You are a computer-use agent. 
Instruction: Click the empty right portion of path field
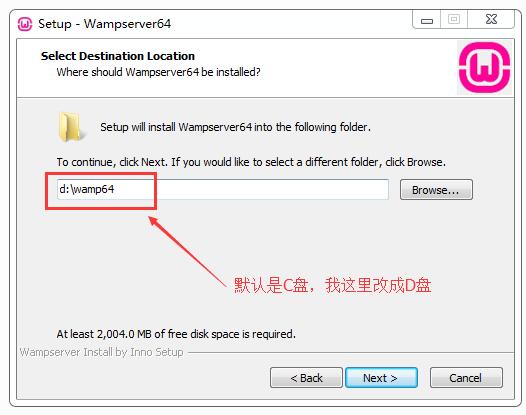(272, 190)
